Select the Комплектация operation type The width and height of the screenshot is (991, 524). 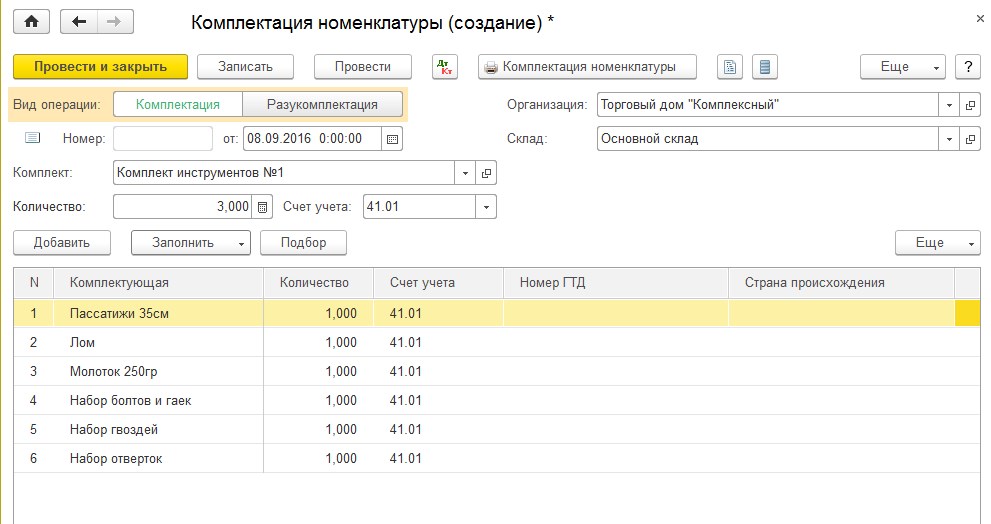click(177, 104)
